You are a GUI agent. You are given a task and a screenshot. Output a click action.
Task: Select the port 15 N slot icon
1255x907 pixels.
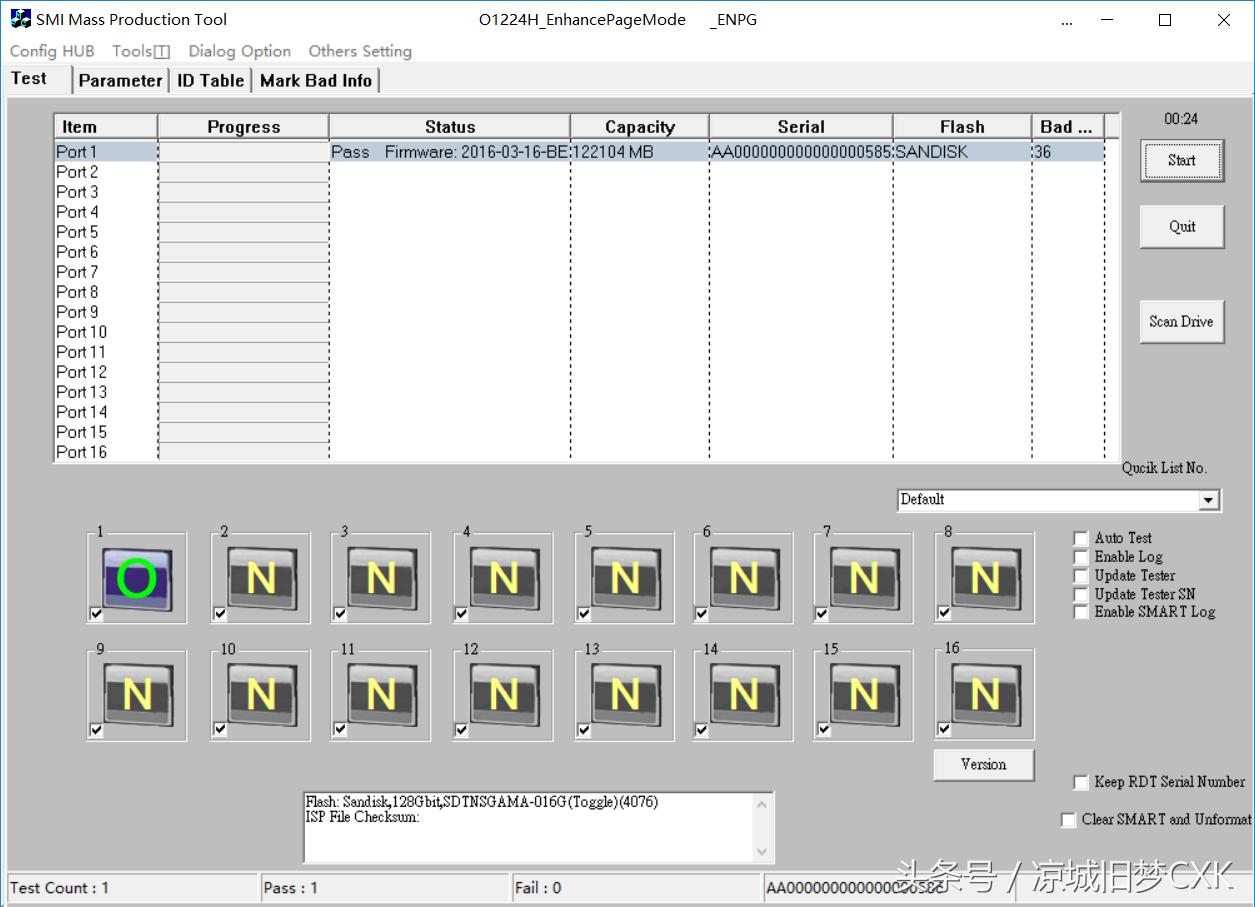click(863, 695)
